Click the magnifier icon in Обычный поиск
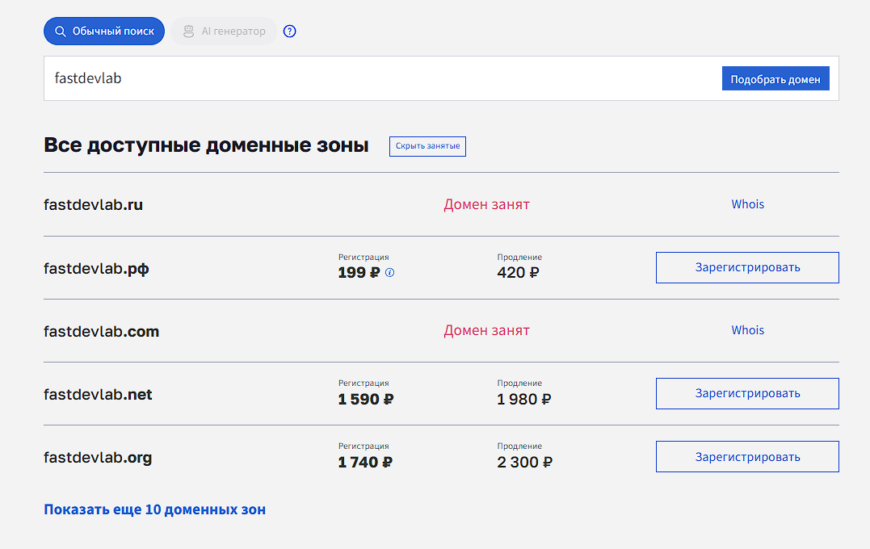This screenshot has width=870, height=549. [x=60, y=31]
